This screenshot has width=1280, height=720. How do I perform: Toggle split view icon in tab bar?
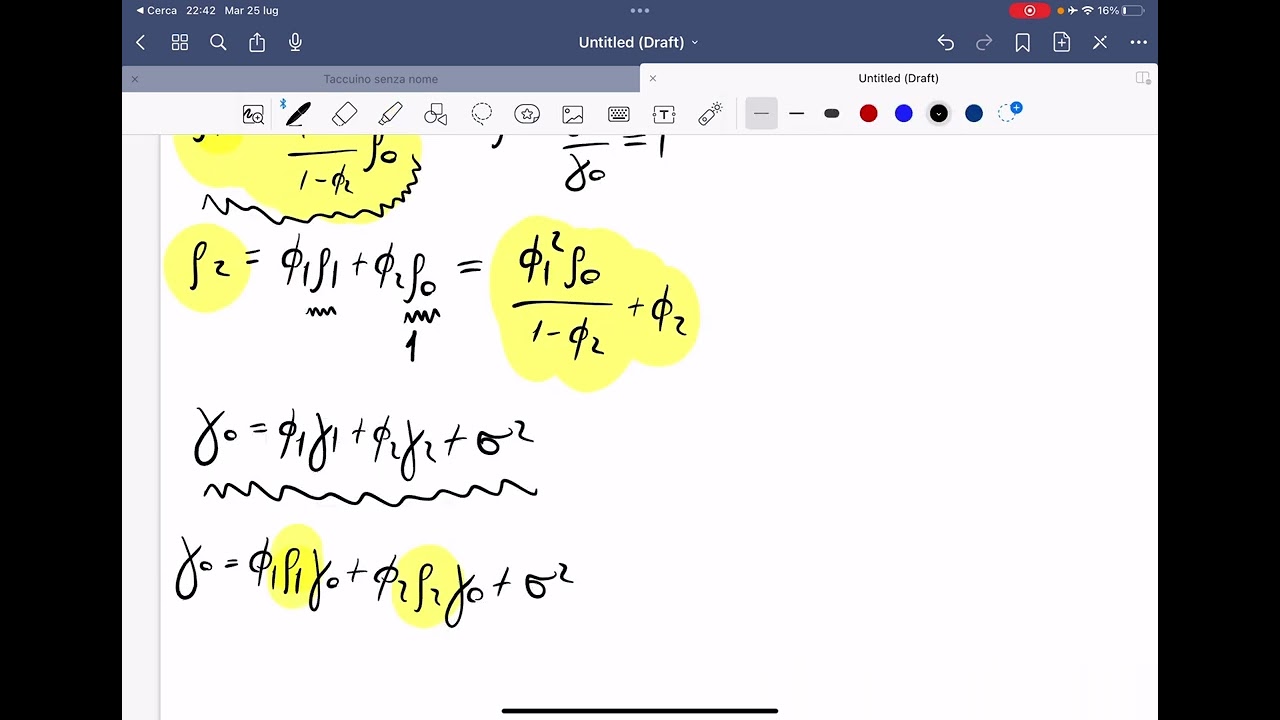tap(1143, 78)
